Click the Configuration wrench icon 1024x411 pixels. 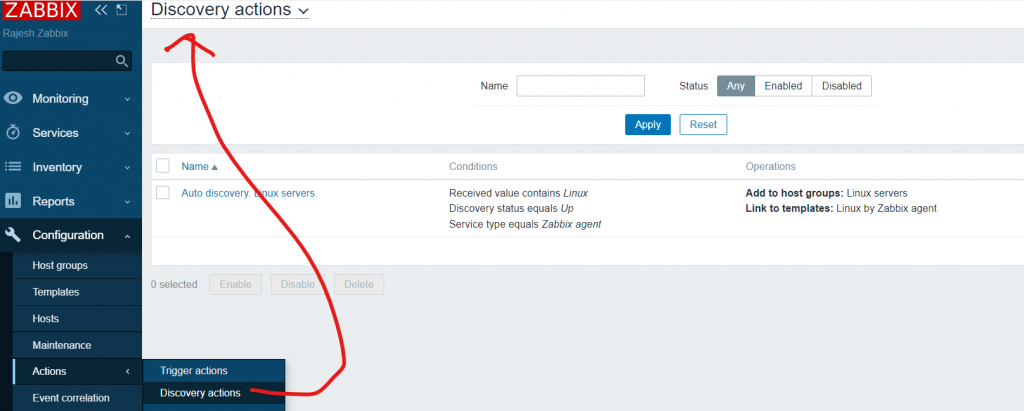coord(14,235)
